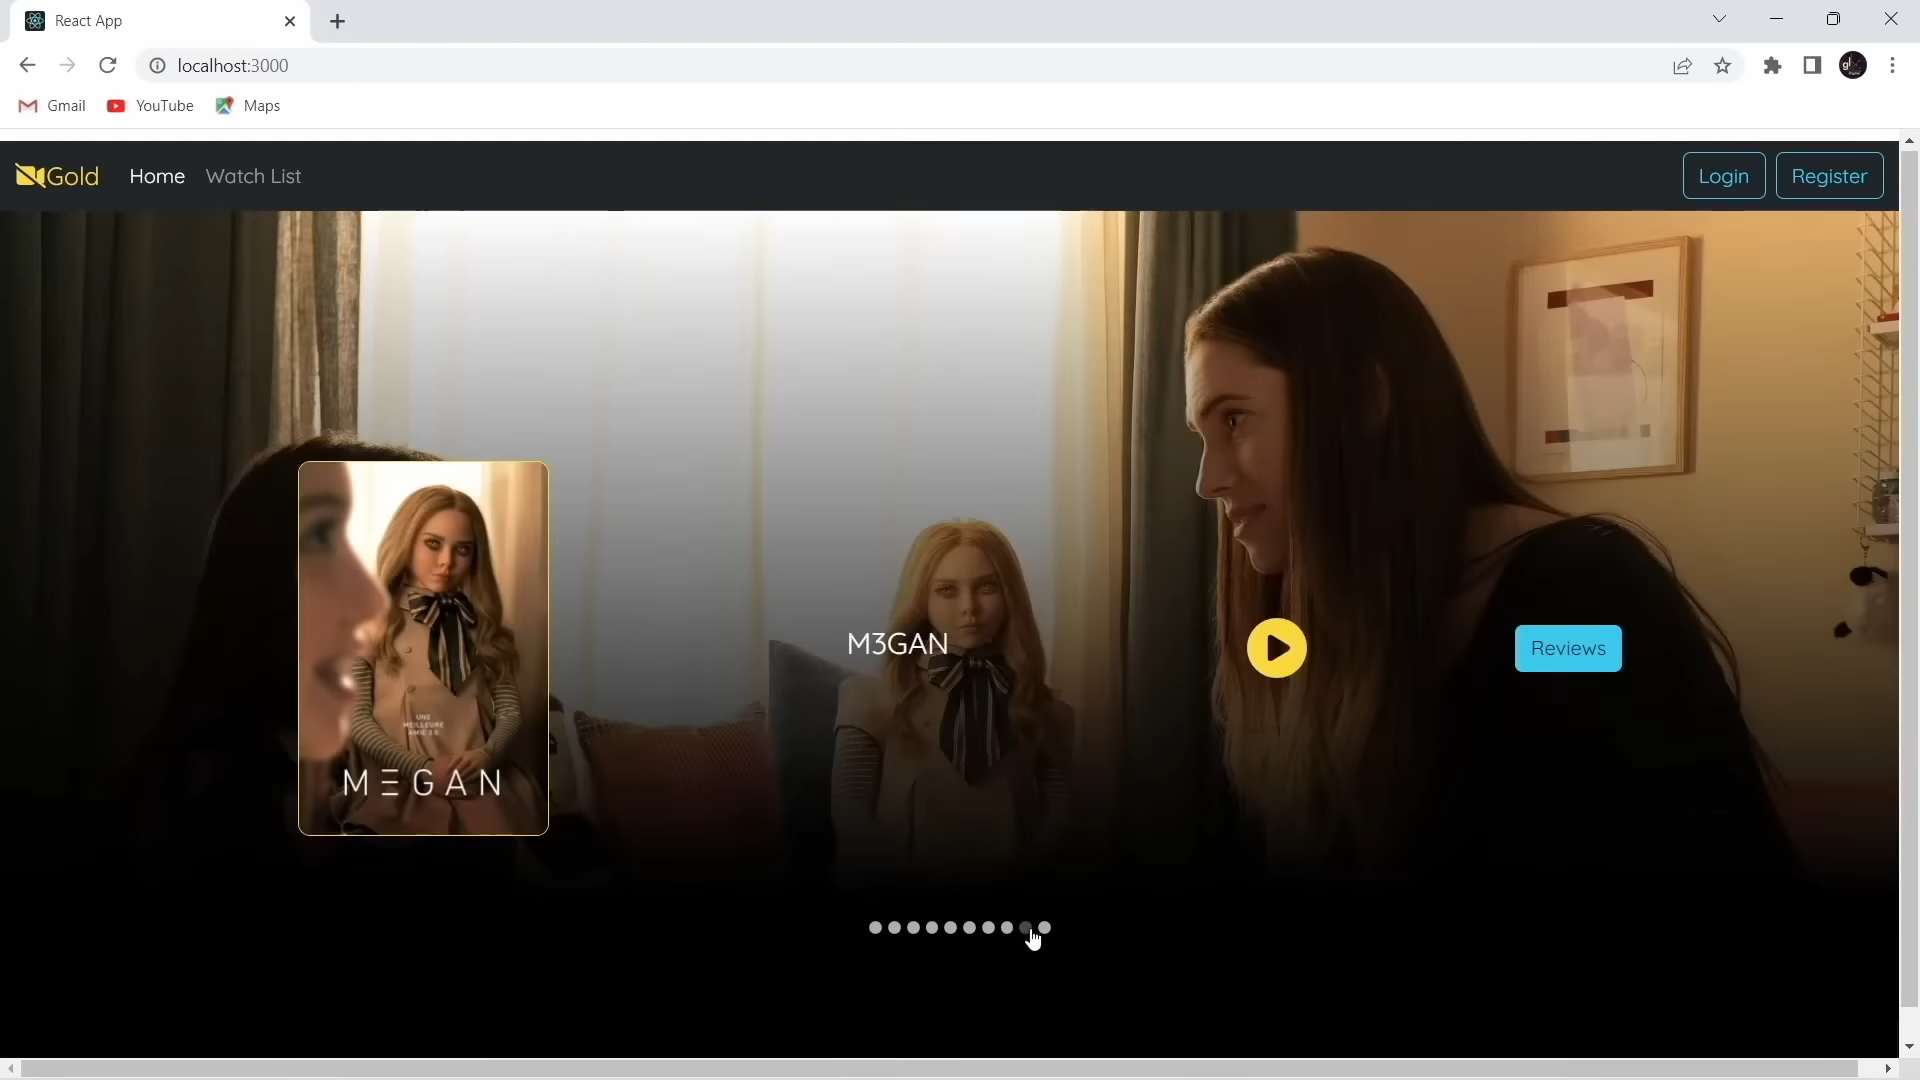
Task: Open the Login button
Action: [x=1723, y=176]
